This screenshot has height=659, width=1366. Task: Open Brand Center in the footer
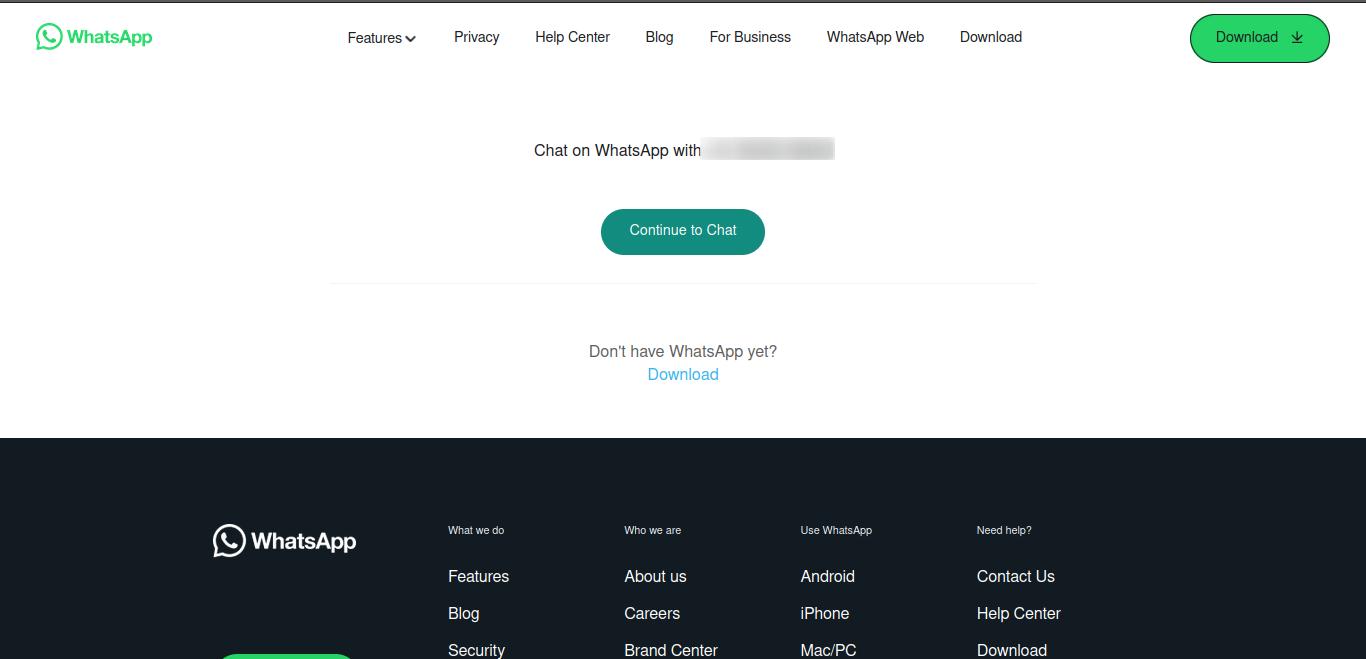pos(671,650)
